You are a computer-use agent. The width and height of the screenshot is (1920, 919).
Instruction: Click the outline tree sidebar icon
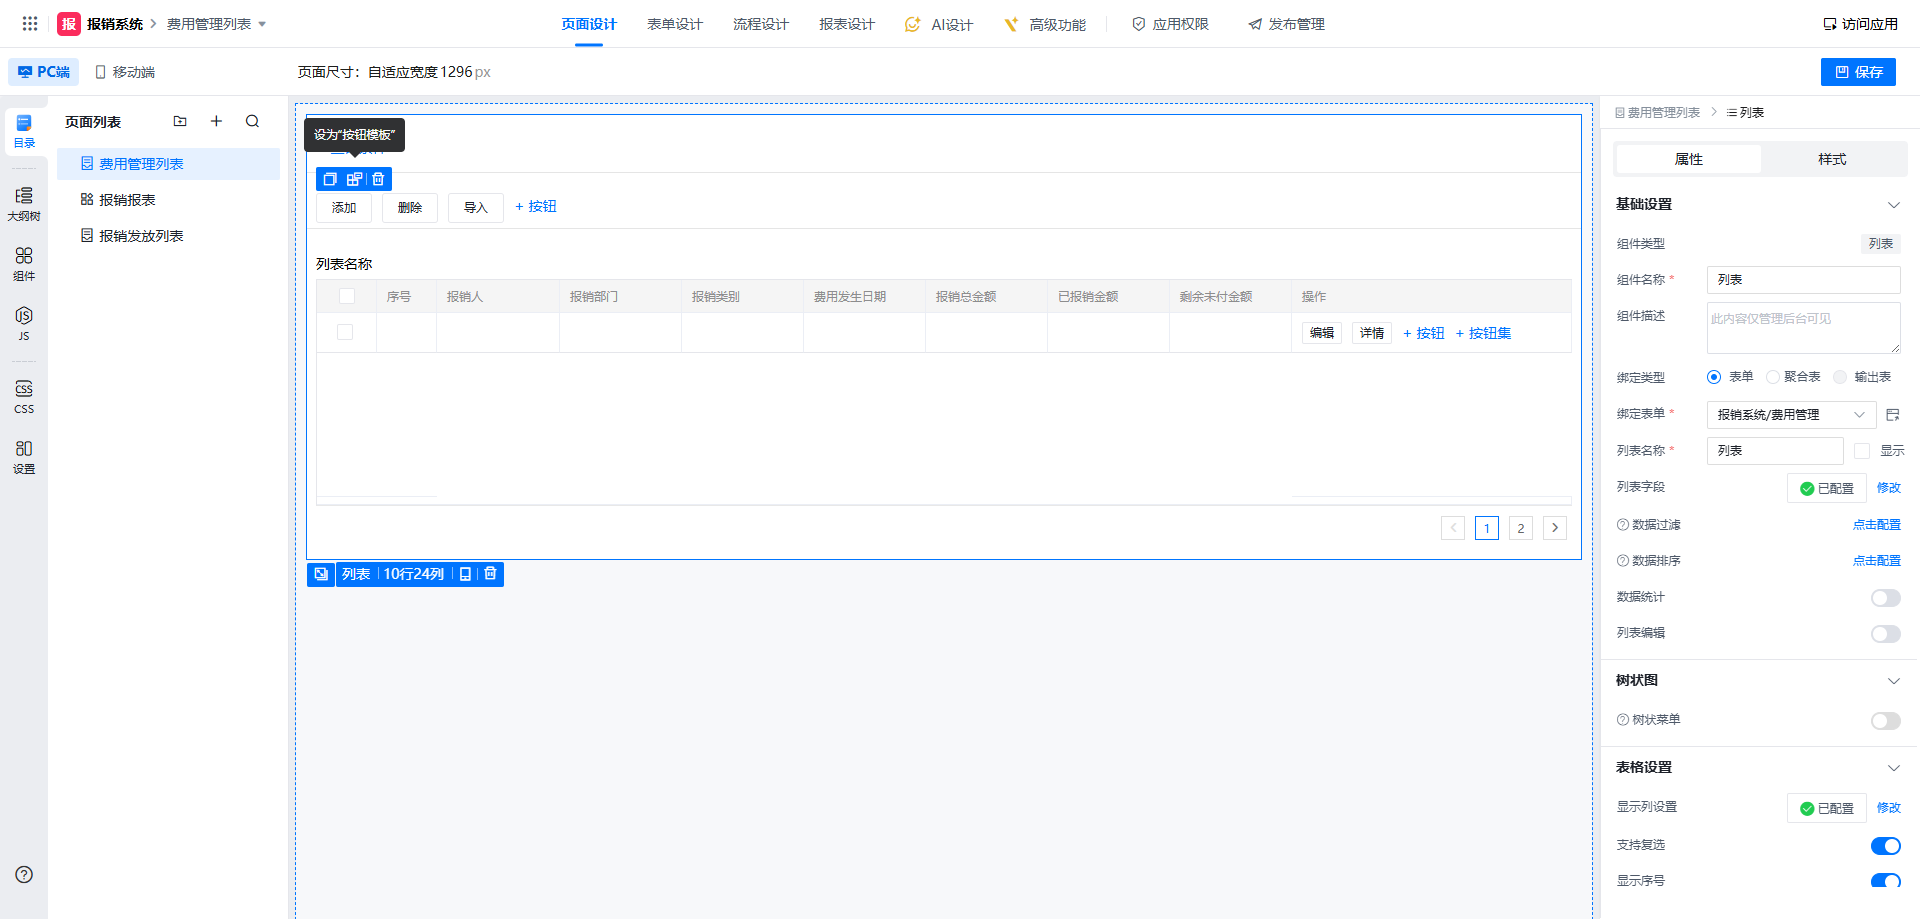tap(24, 202)
